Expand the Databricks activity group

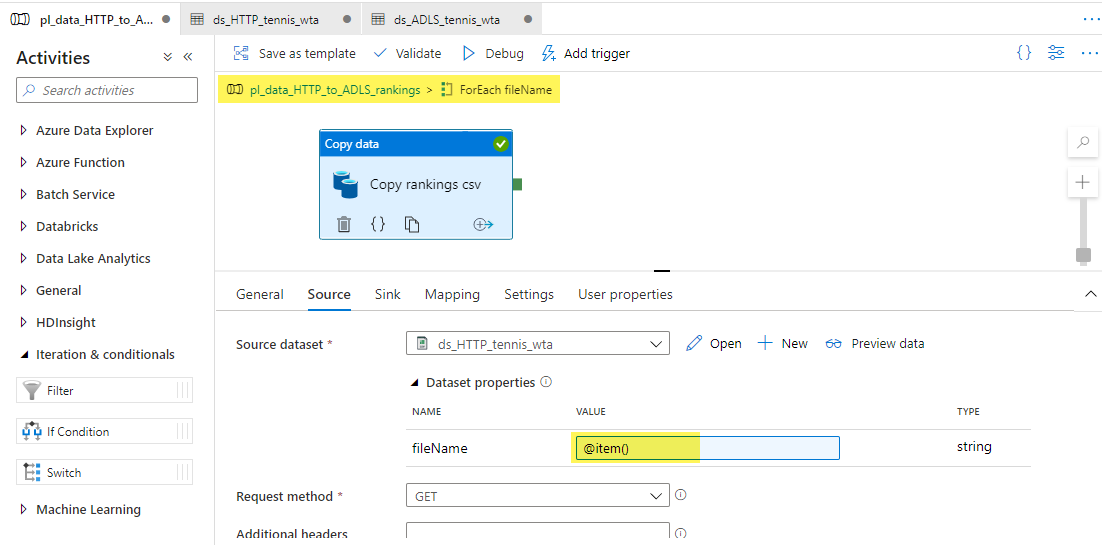click(24, 226)
